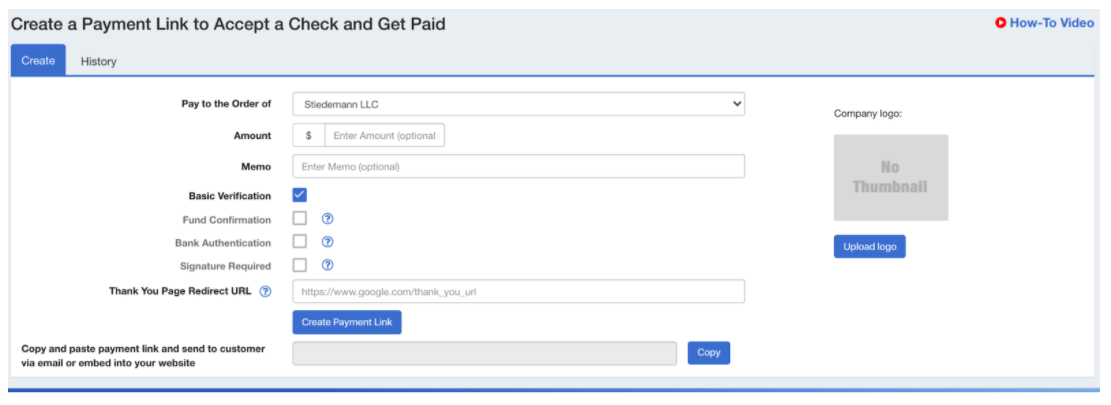Click the How-To Video play icon

pyautogui.click(x=1000, y=23)
